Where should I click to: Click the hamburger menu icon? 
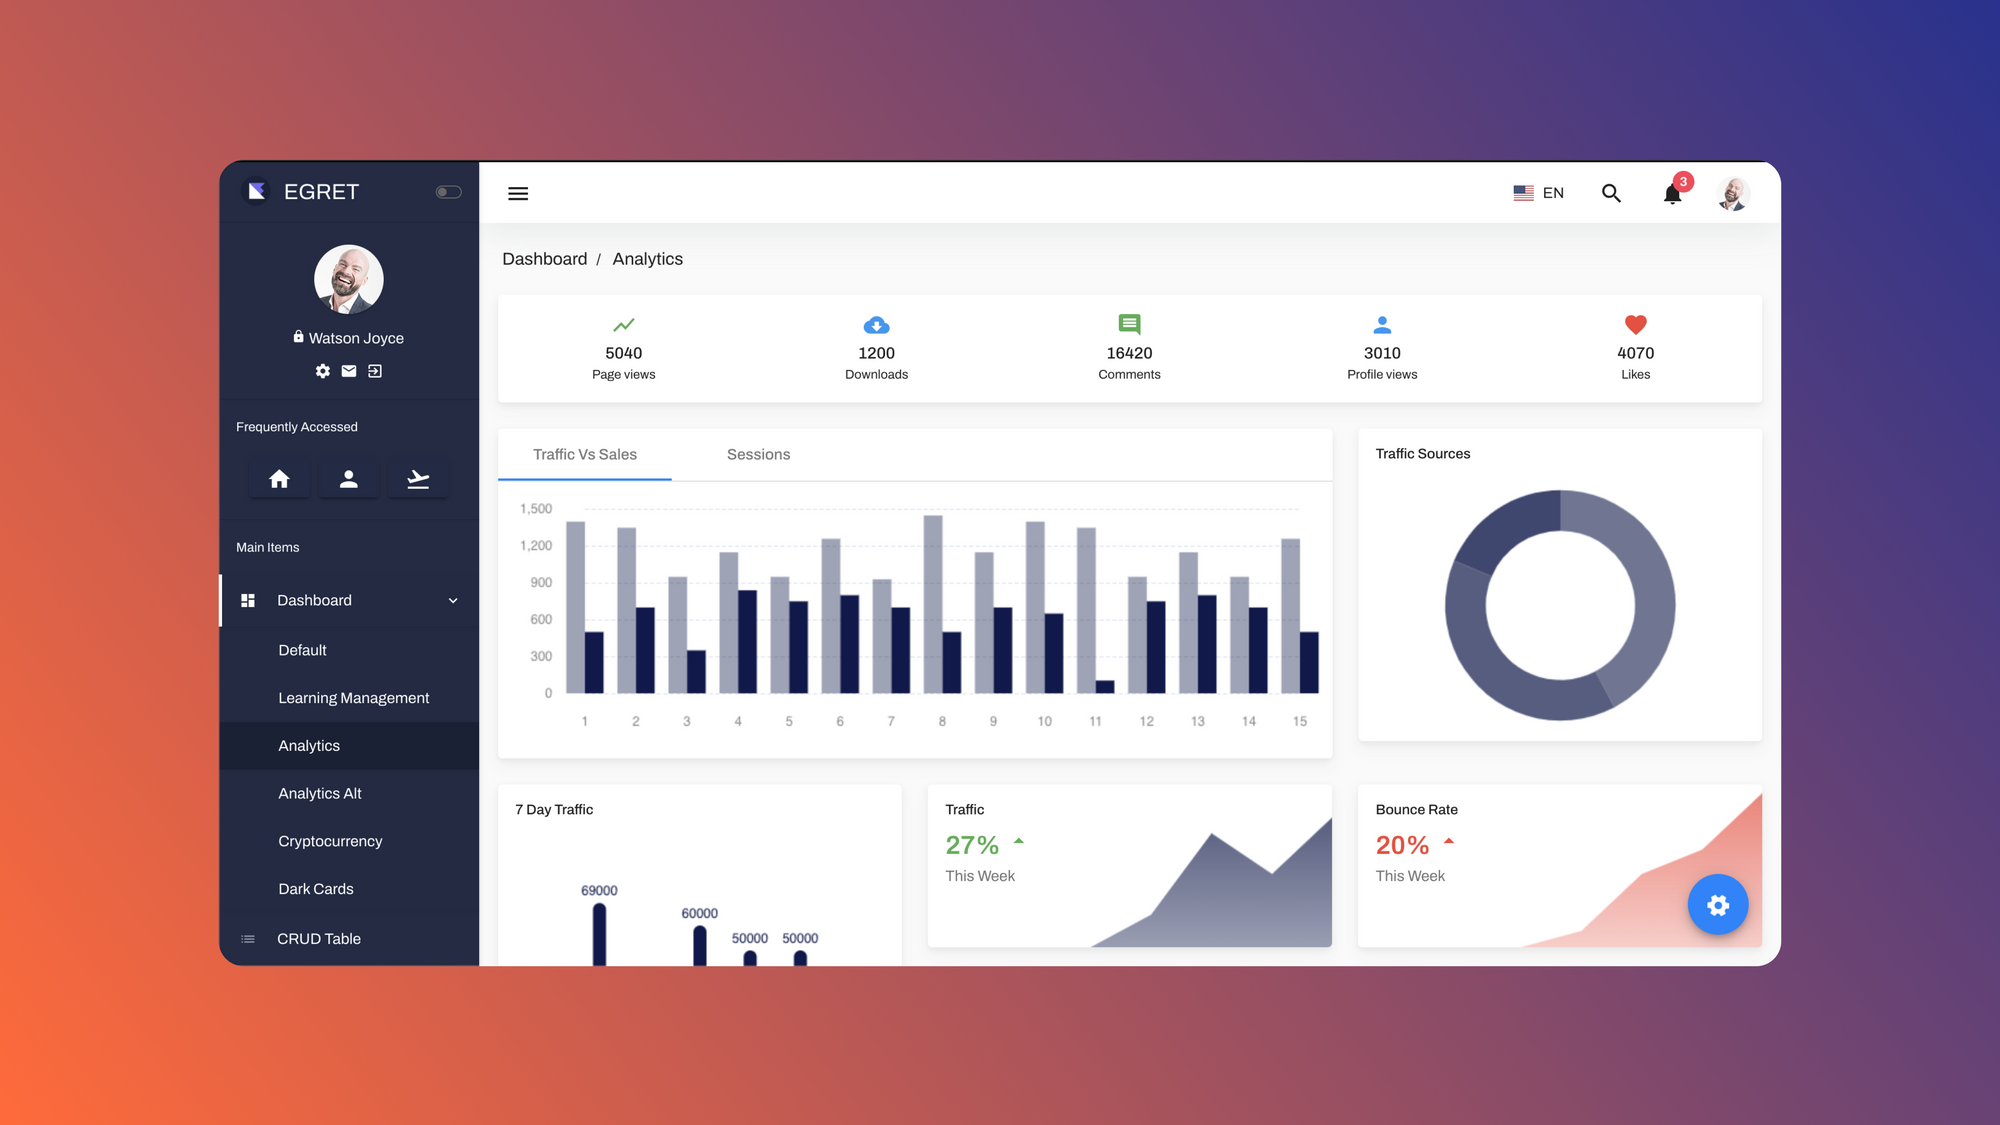[x=518, y=194]
